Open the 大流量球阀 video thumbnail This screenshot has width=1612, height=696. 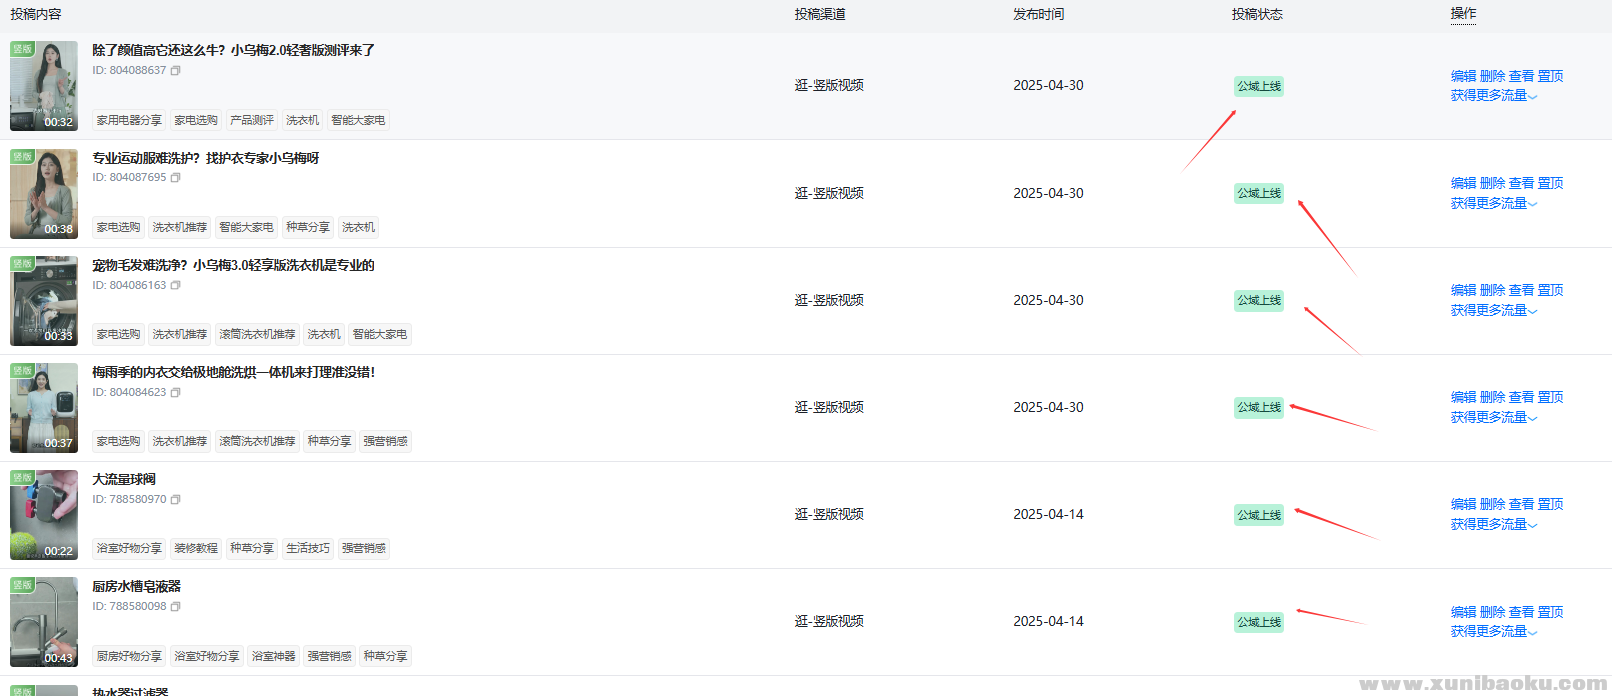pyautogui.click(x=44, y=515)
